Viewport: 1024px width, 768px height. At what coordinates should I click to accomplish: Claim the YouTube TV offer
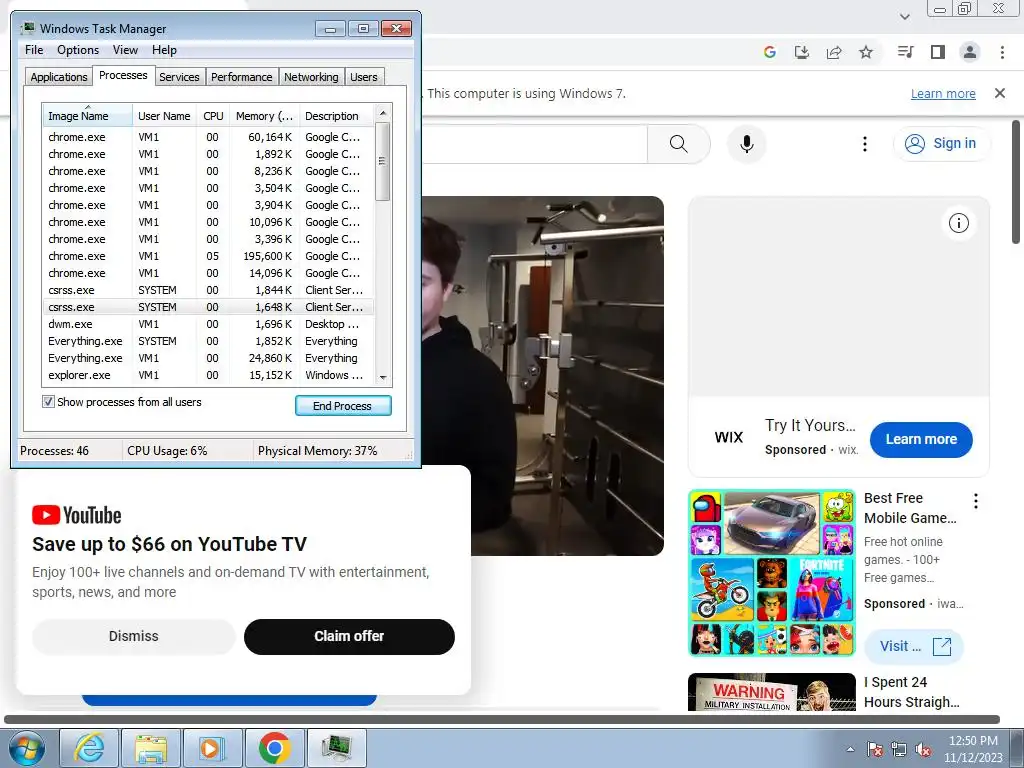tap(349, 637)
